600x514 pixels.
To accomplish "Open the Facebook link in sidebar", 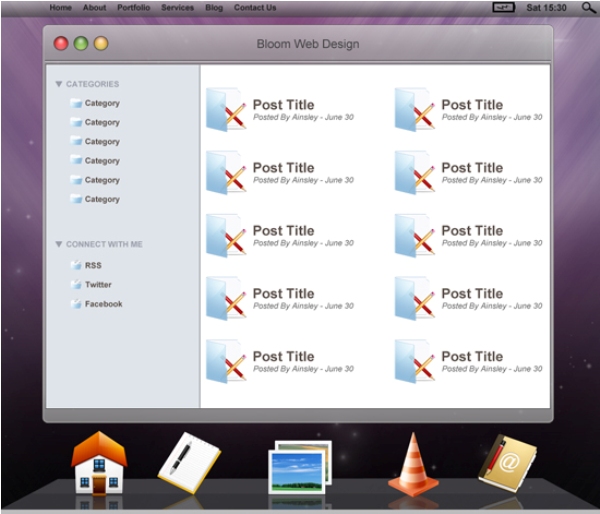I will tap(103, 304).
